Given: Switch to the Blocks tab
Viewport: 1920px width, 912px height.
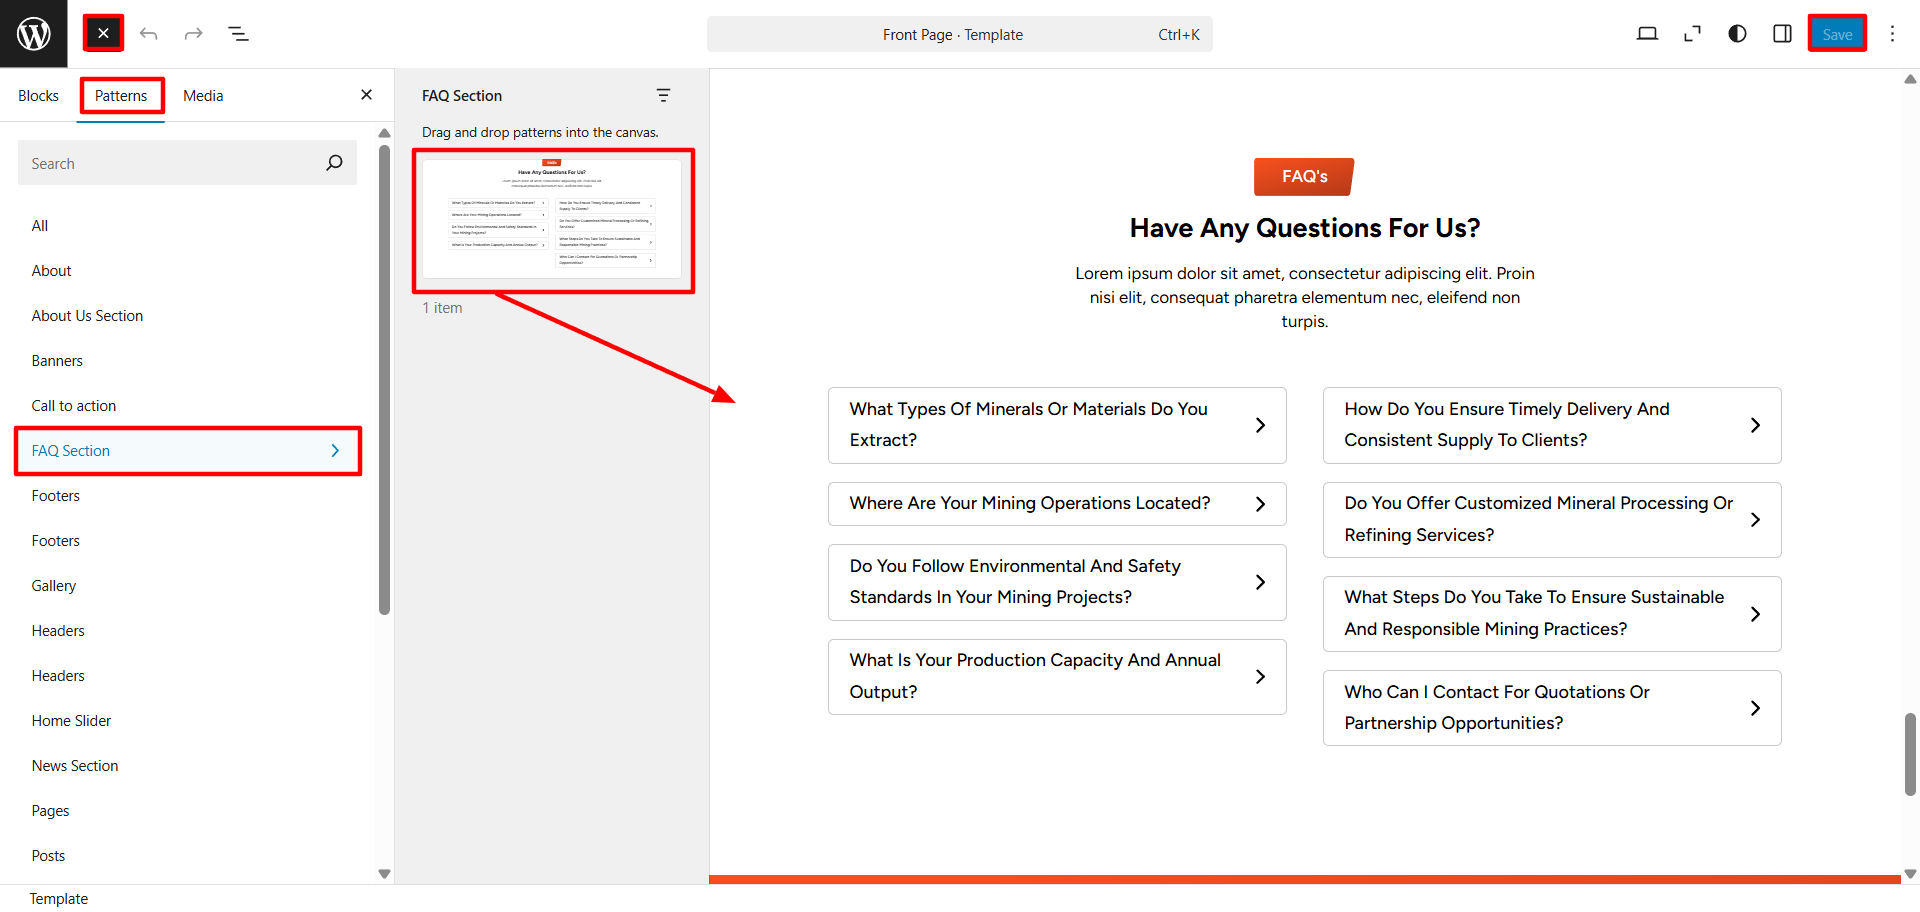Looking at the screenshot, I should pyautogui.click(x=38, y=96).
